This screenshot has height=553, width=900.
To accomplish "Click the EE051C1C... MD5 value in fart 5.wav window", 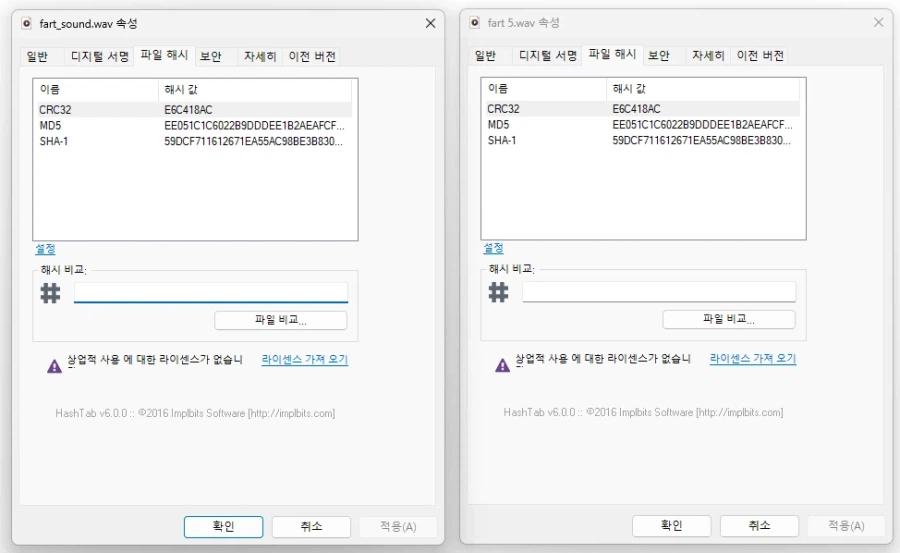I will tap(703, 124).
